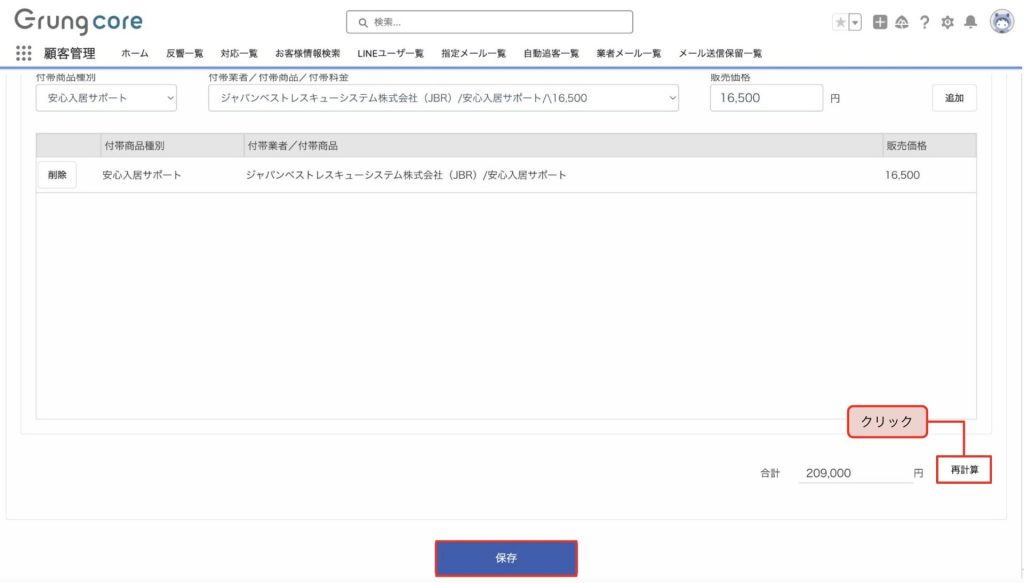This screenshot has width=1024, height=583.
Task: Delete the 安心入居サポート row with 削除
Action: point(57,175)
